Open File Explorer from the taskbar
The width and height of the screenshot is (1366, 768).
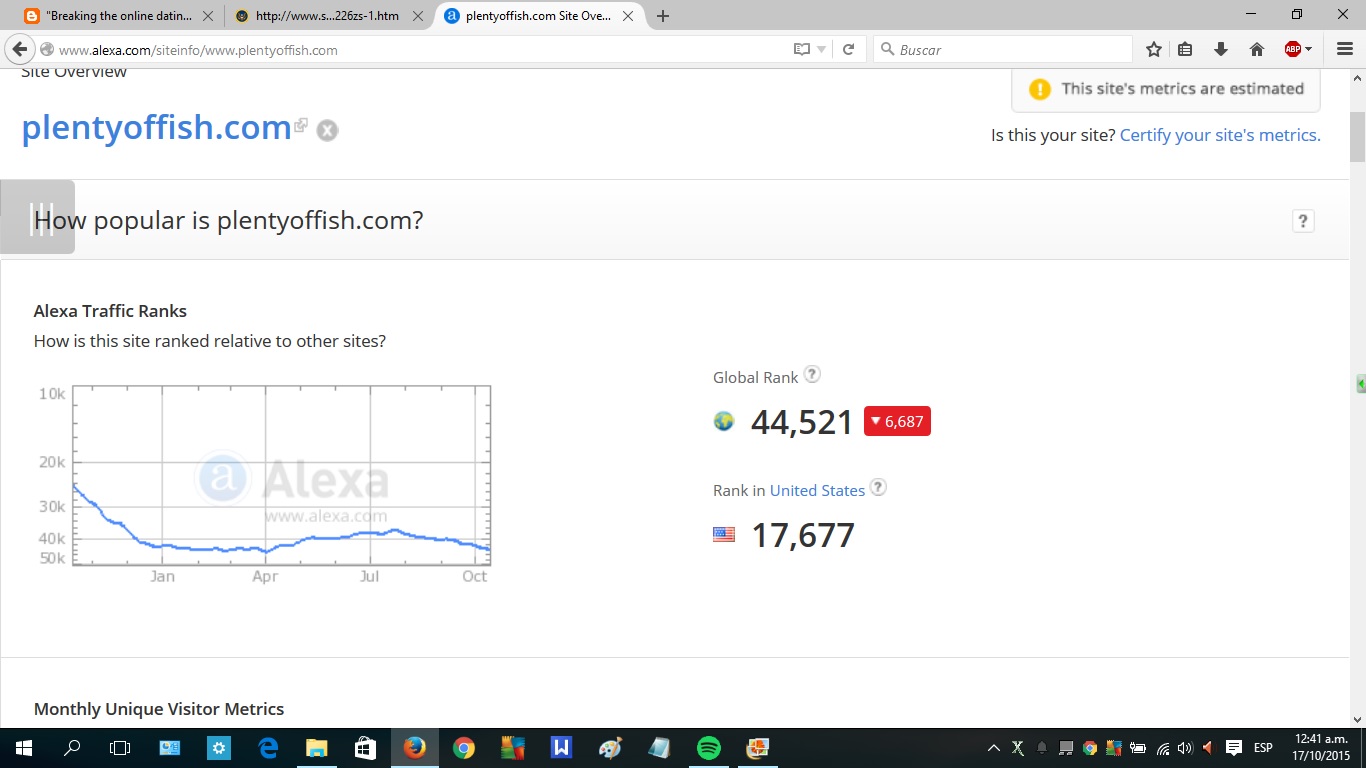click(x=316, y=747)
